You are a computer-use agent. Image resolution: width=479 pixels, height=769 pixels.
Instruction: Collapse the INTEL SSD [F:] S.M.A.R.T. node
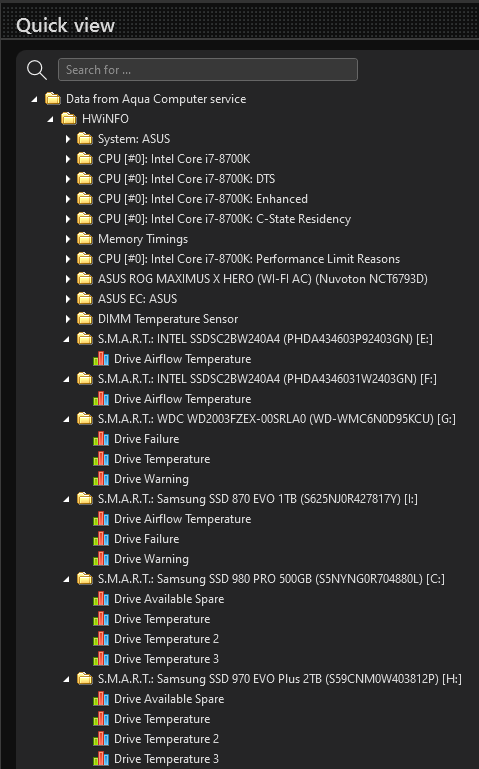tap(67, 379)
